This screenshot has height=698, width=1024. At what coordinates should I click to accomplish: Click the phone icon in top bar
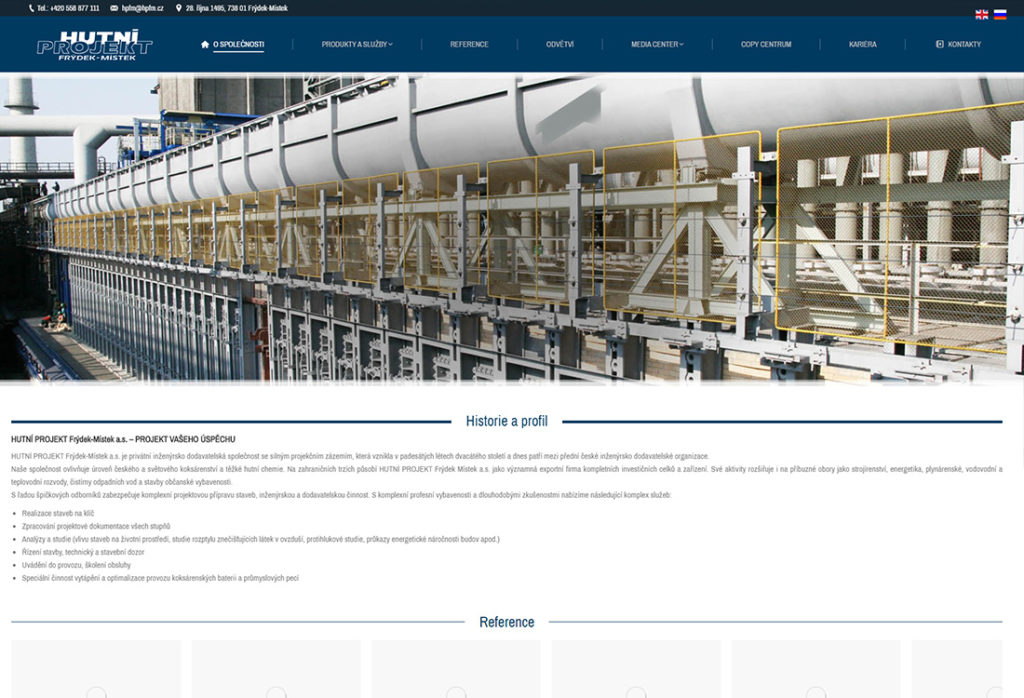31,8
